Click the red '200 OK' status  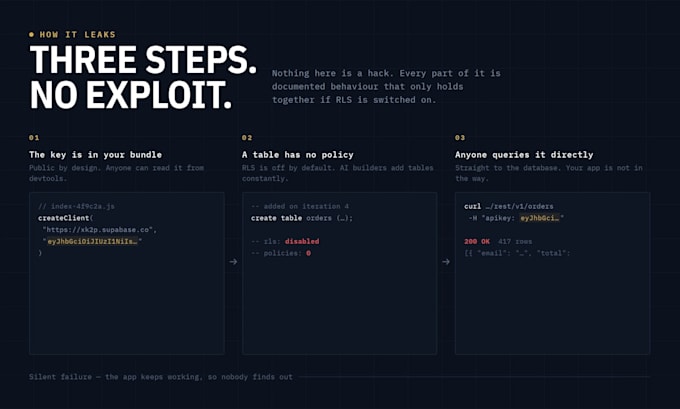[477, 241]
